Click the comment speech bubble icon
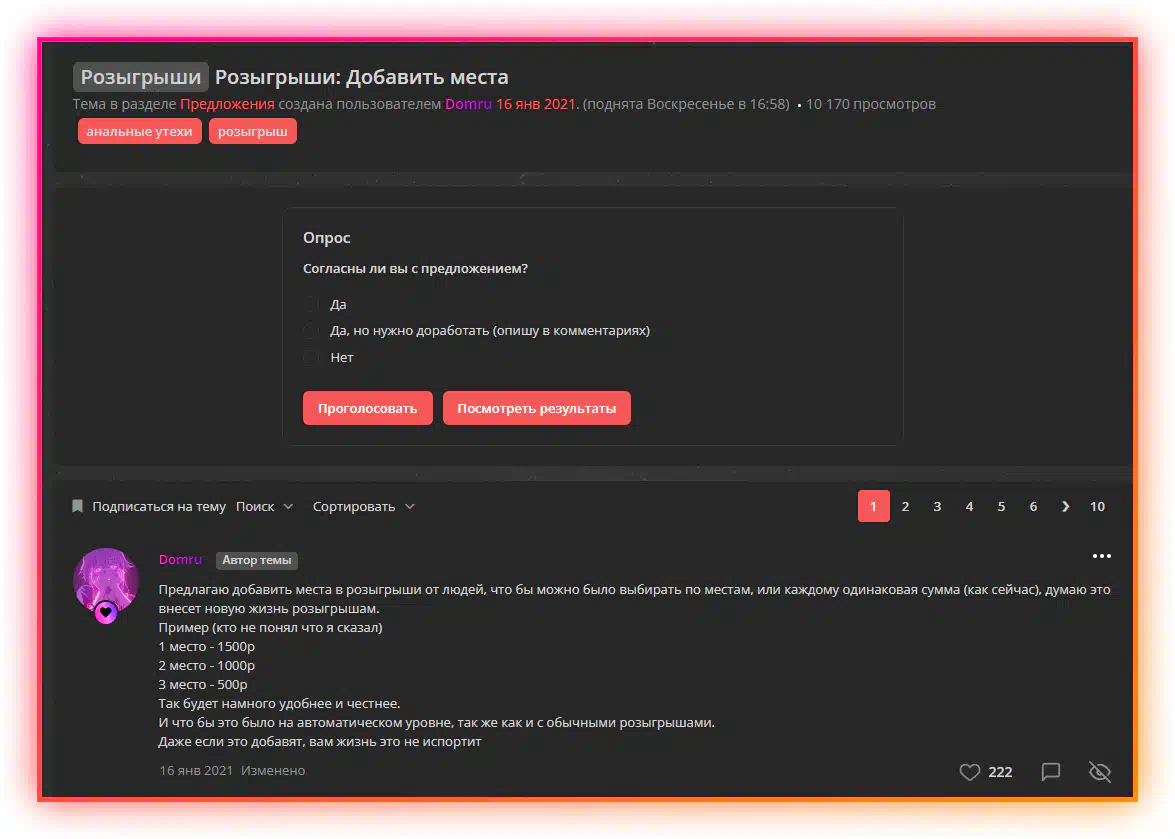 (x=1050, y=772)
